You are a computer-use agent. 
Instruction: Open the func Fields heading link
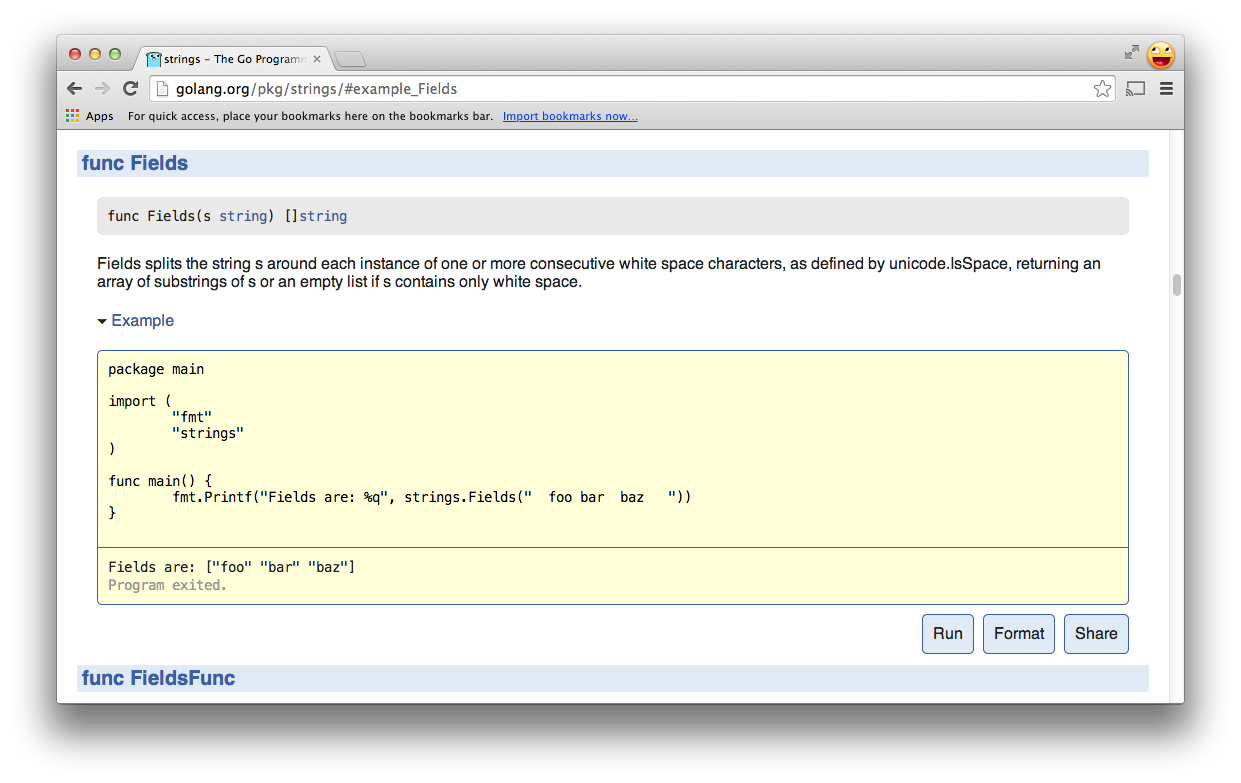(x=135, y=163)
